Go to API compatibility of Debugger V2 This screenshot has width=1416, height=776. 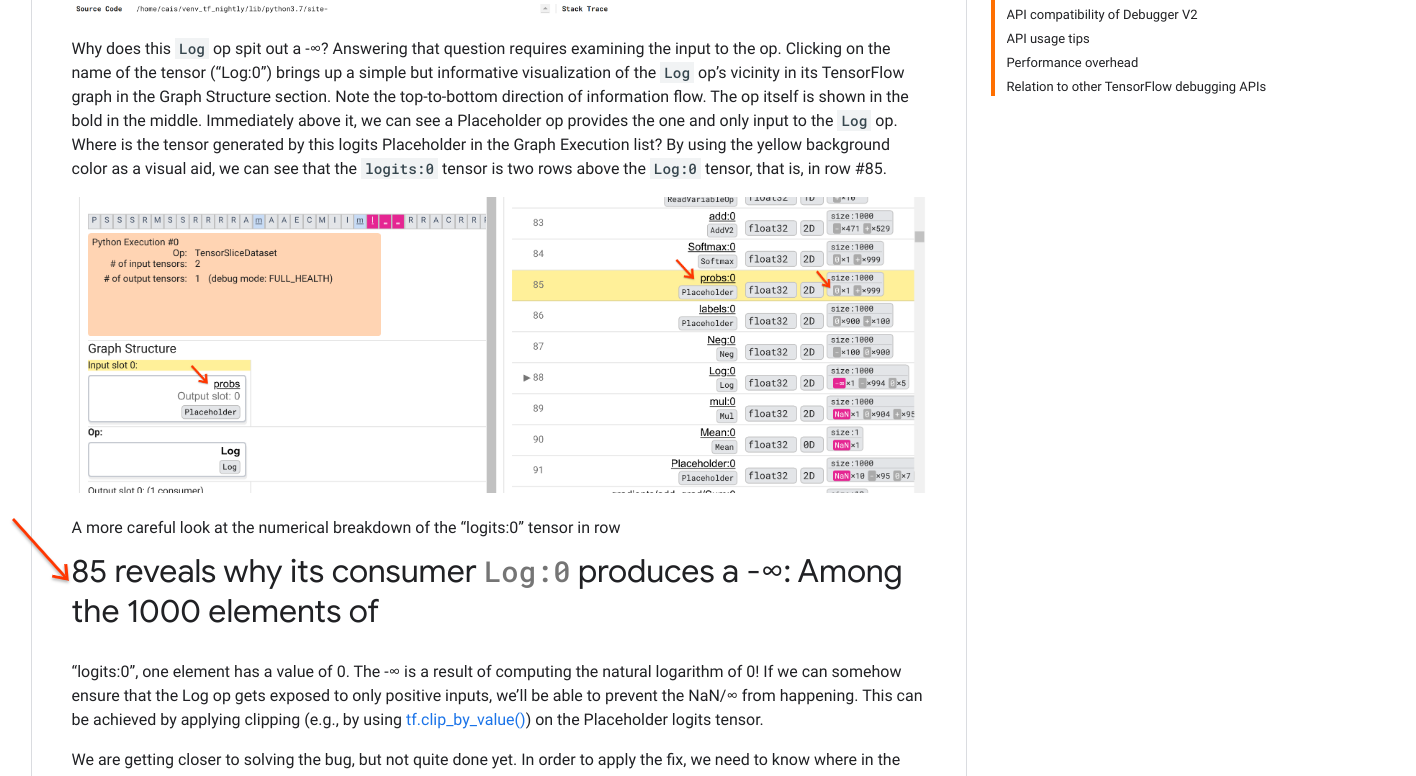coord(1101,15)
